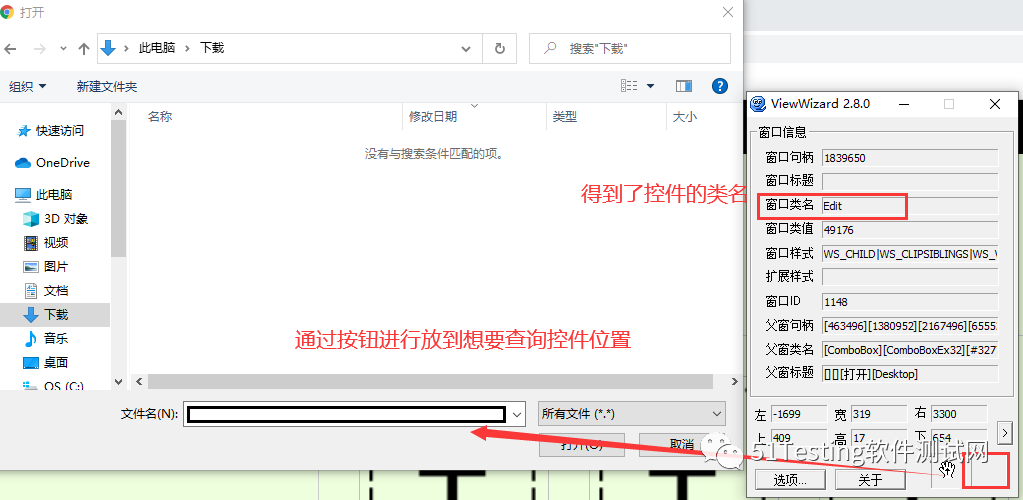Click the 窗口类值 field 49176
The height and width of the screenshot is (500, 1023).
click(x=910, y=230)
